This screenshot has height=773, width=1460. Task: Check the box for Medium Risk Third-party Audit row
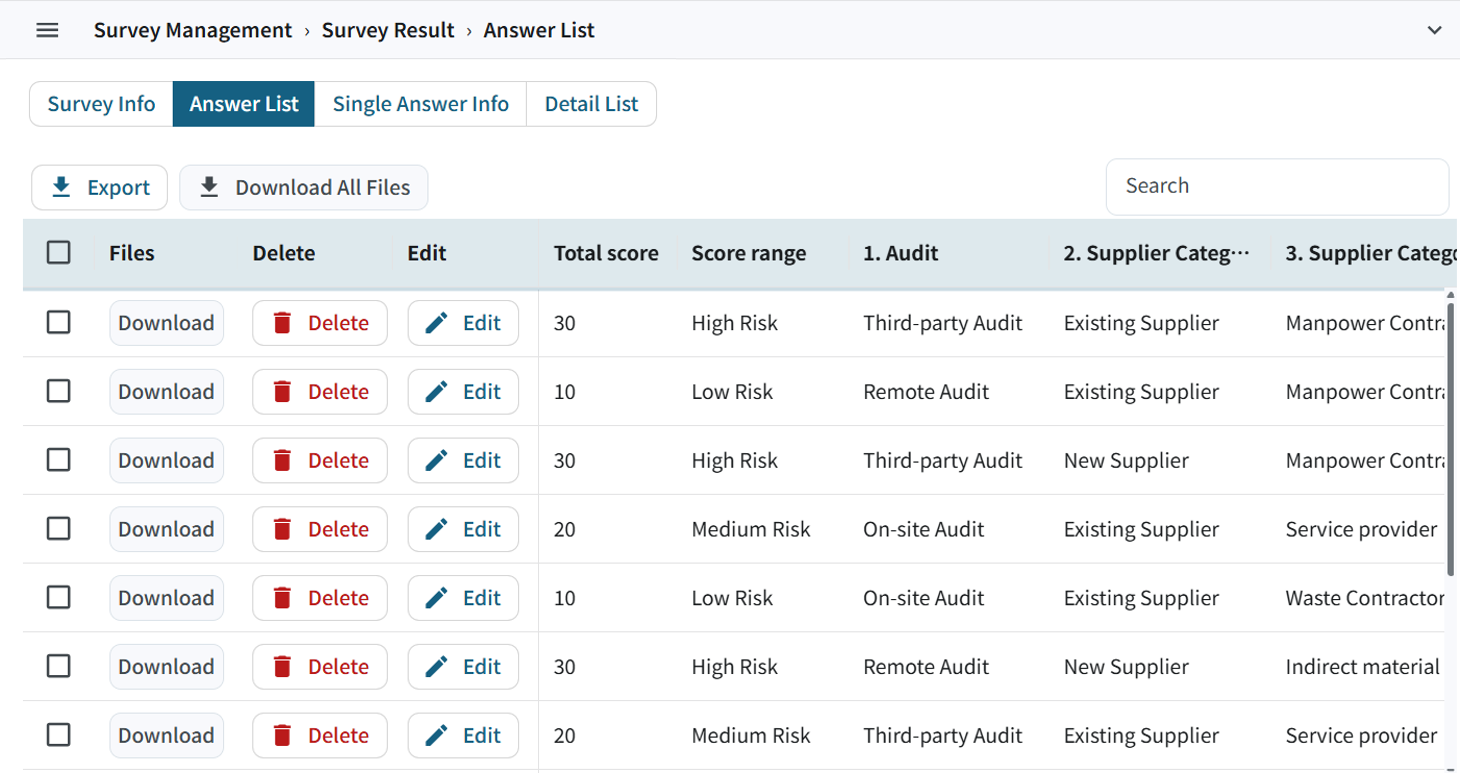59,735
